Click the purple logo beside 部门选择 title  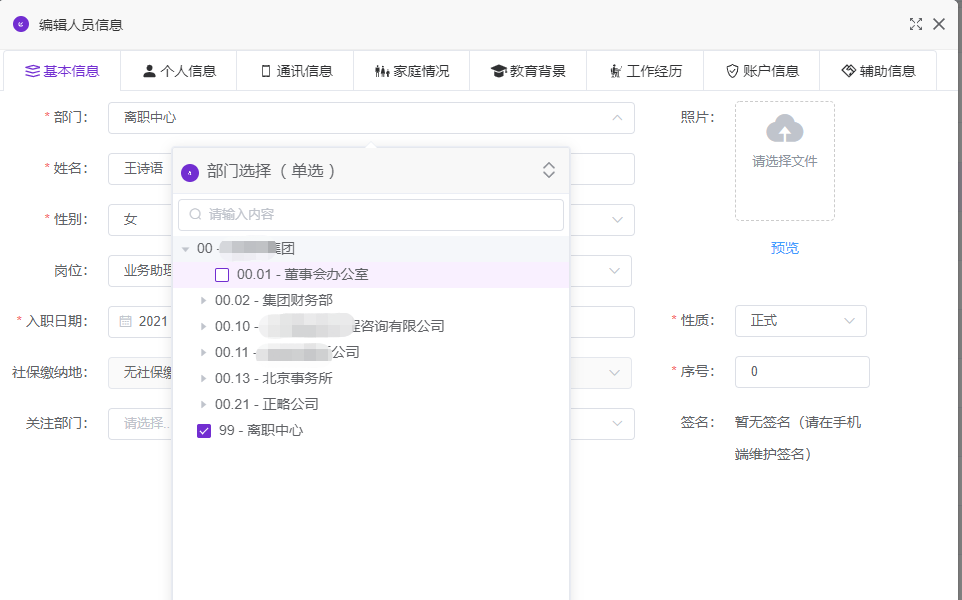pyautogui.click(x=190, y=172)
